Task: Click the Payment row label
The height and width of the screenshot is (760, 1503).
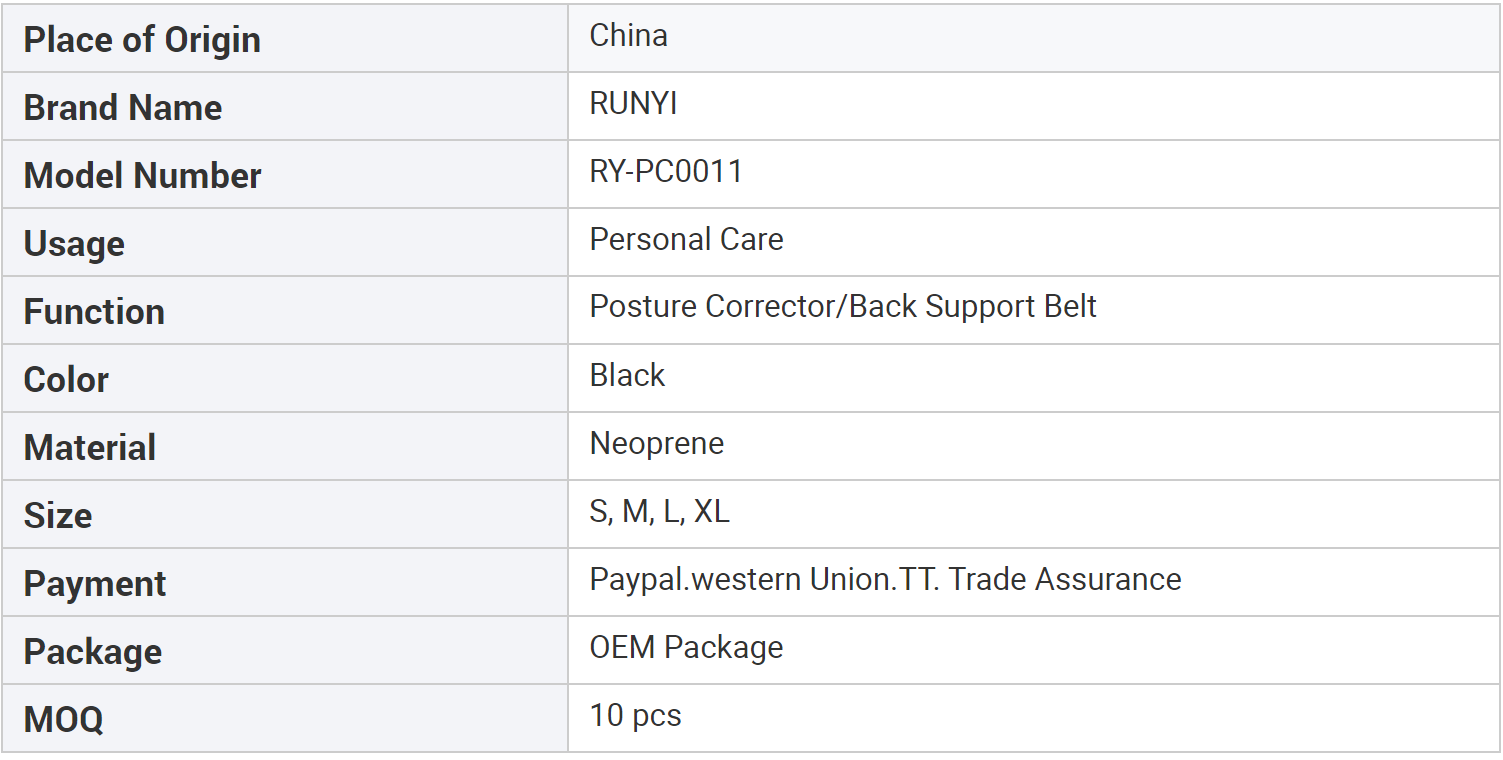Action: coord(95,584)
